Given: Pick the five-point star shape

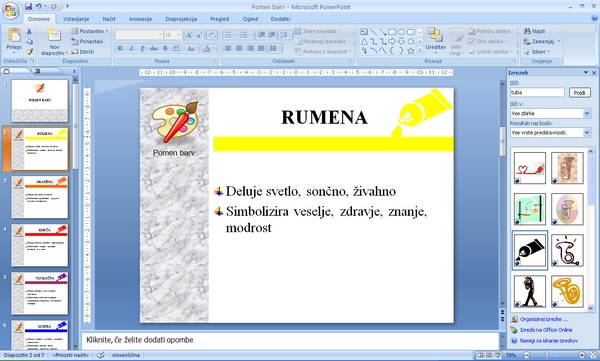Looking at the screenshot, I should pyautogui.click(x=411, y=51).
